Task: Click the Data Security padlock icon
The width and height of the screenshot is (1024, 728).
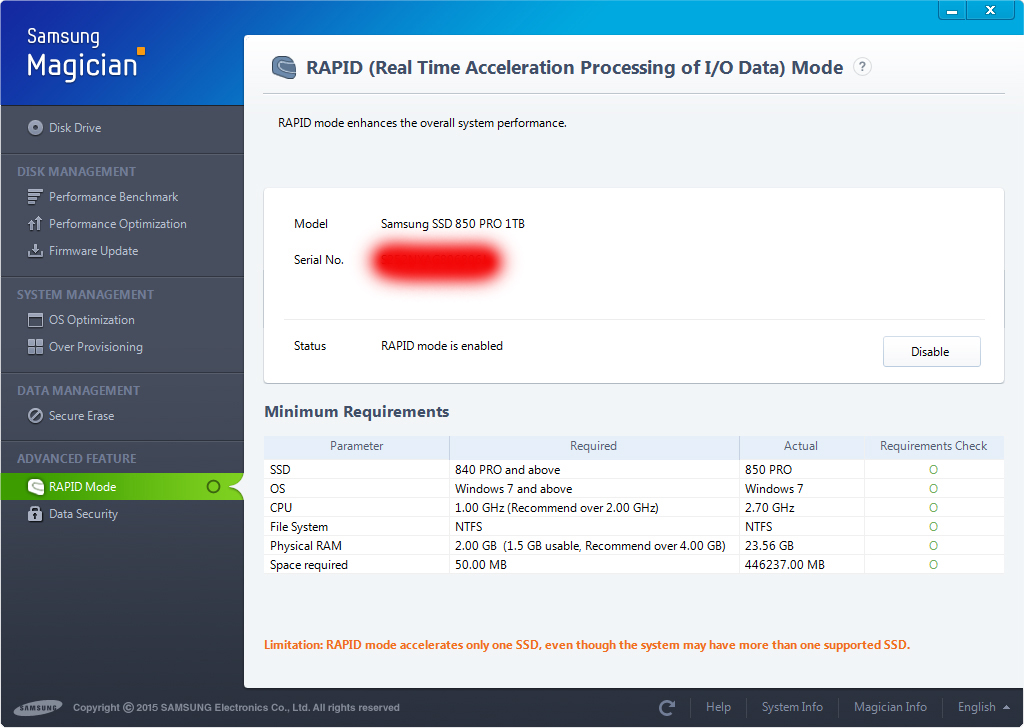Action: coord(35,514)
